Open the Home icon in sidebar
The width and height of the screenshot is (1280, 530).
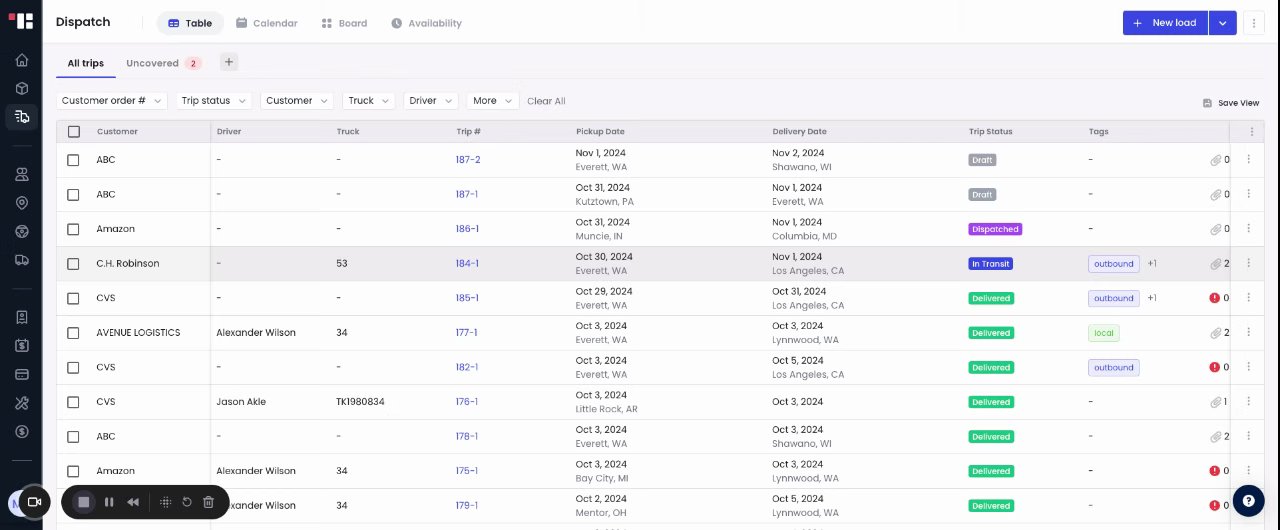point(22,60)
